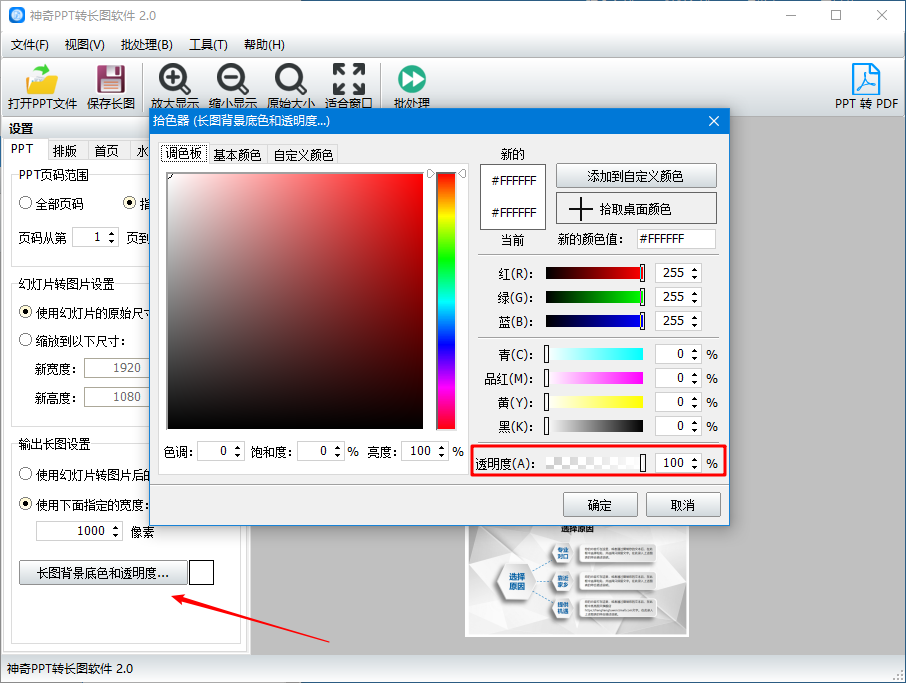Screen dimensions: 906x683
Task: Adjust the green (G) value stepper
Action: [x=695, y=297]
